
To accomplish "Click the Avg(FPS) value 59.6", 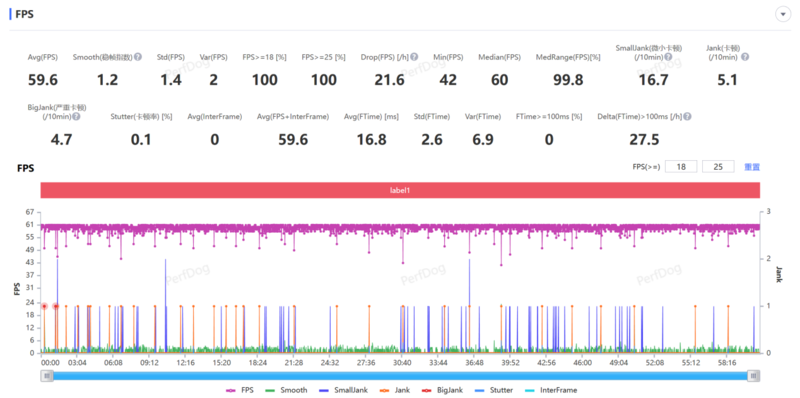I will coord(43,80).
